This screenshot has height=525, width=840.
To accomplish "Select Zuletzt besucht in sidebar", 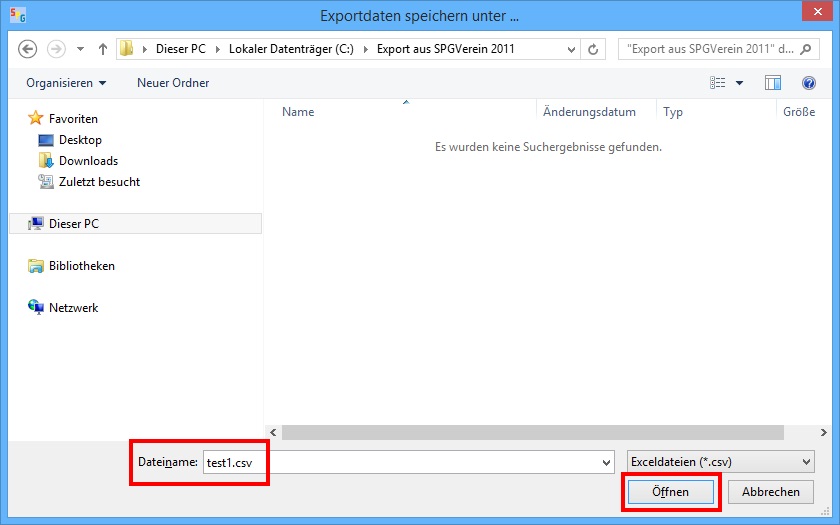I will (98, 182).
